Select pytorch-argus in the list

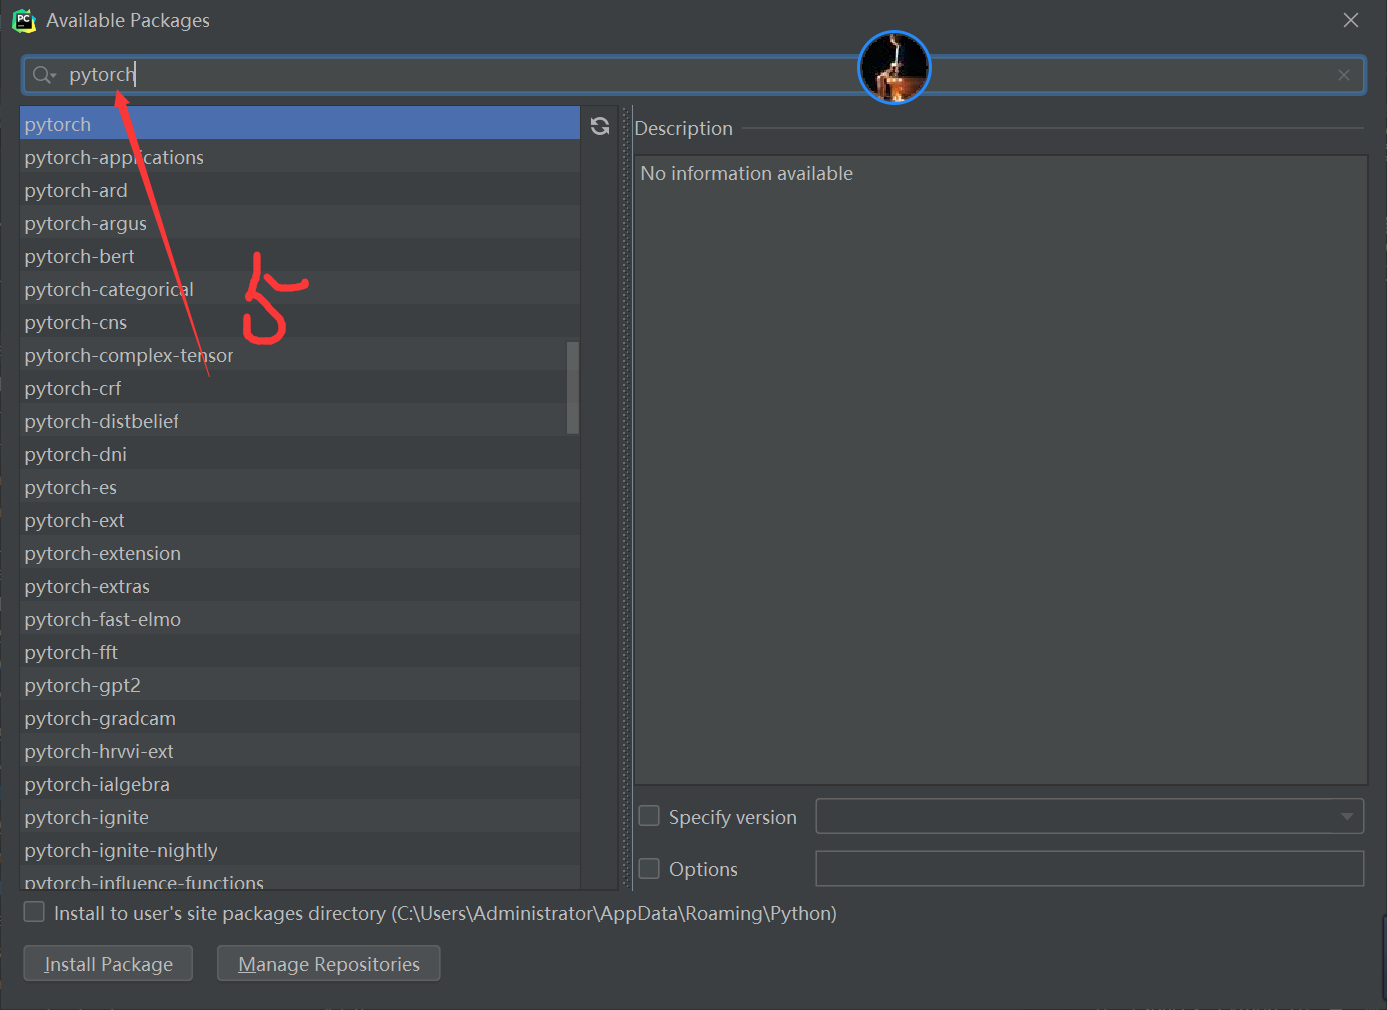[x=300, y=223]
